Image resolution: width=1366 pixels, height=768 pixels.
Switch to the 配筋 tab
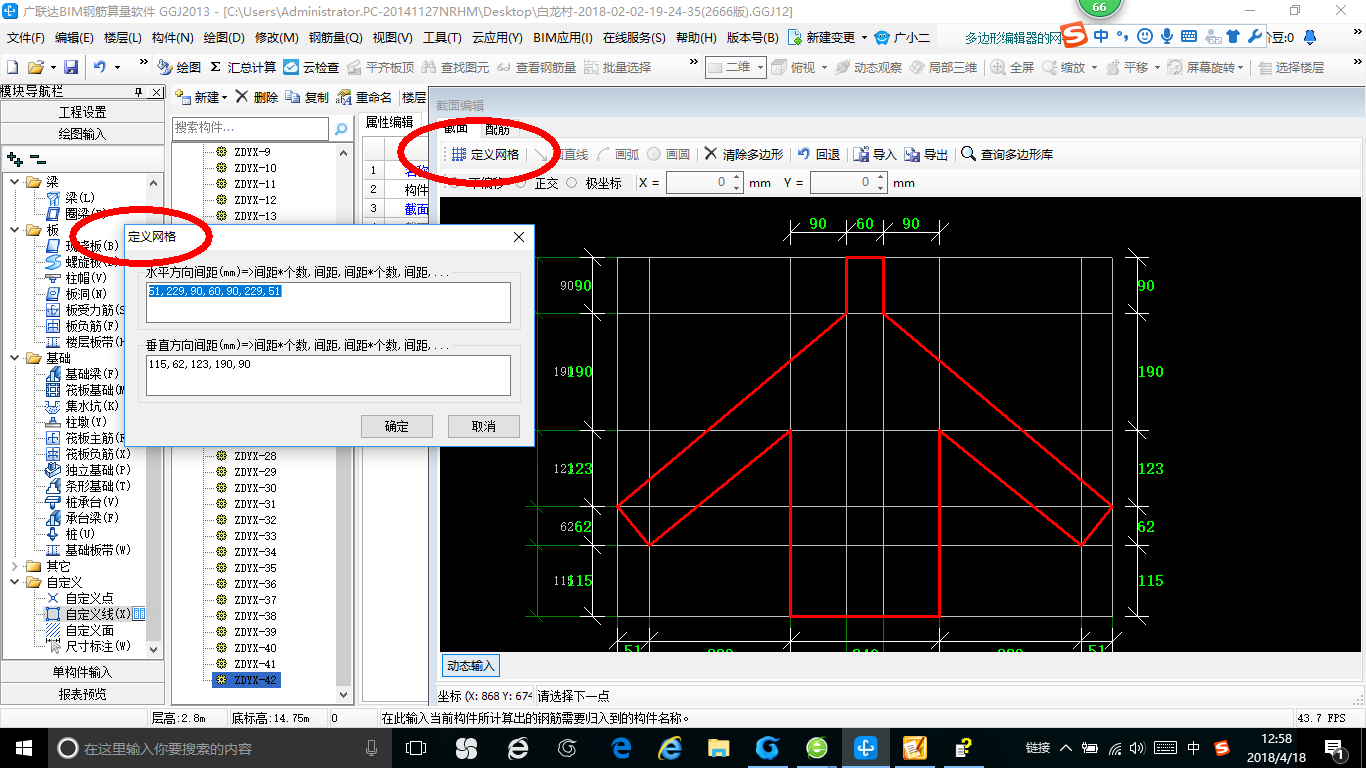(x=497, y=129)
